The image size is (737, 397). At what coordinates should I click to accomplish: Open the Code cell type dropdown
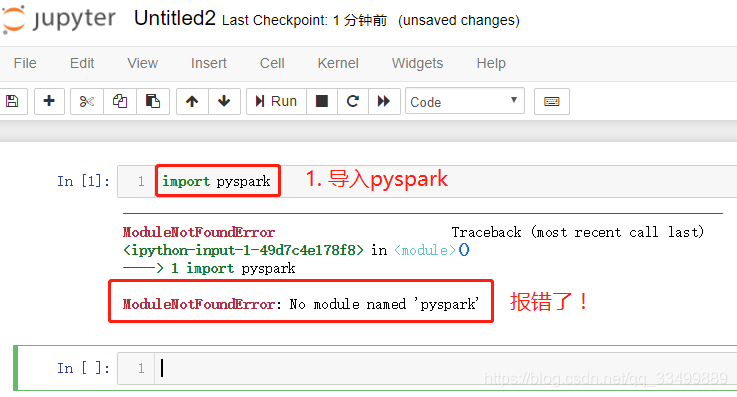coord(465,101)
